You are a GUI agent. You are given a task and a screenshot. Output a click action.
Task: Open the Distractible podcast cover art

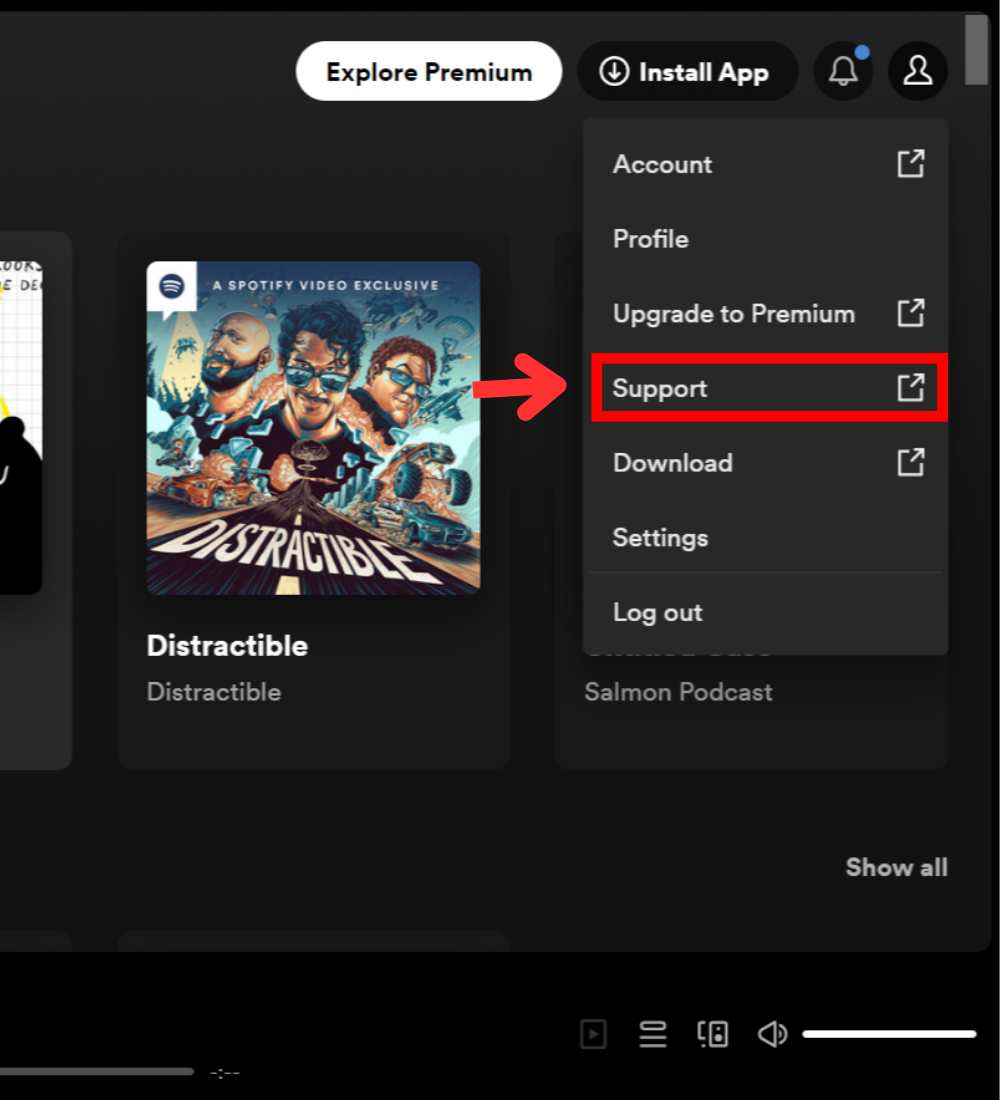(313, 428)
